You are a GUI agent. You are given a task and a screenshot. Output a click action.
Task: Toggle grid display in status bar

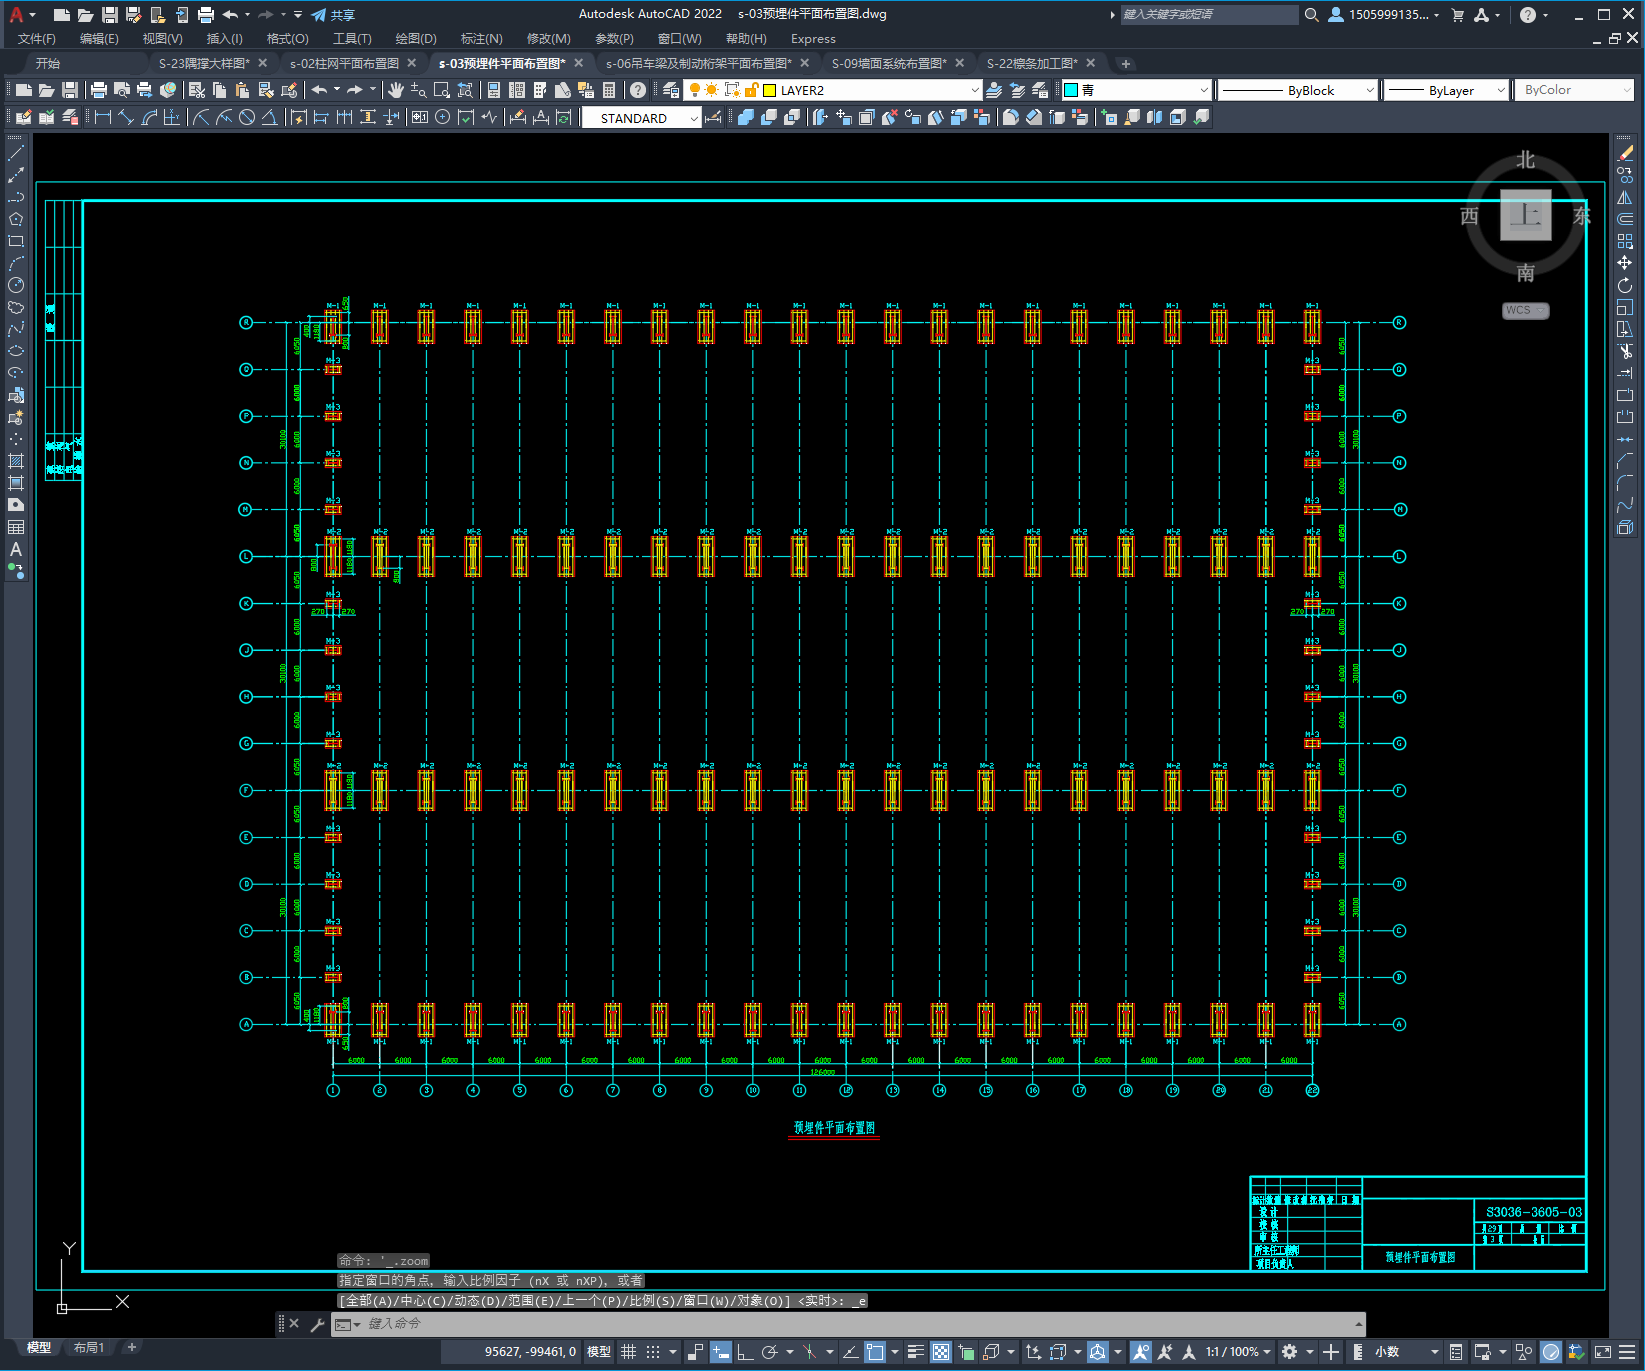(x=628, y=1352)
